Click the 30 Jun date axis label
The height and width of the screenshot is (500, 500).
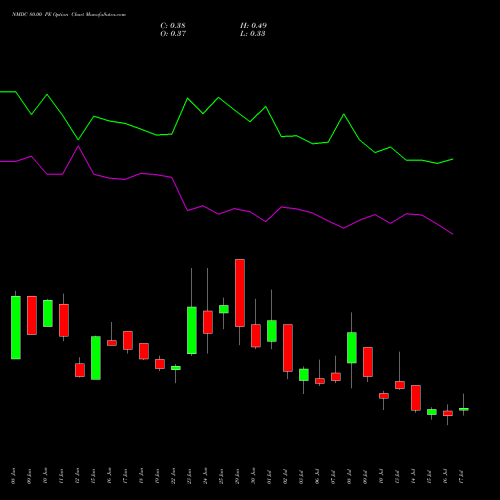coord(253,476)
